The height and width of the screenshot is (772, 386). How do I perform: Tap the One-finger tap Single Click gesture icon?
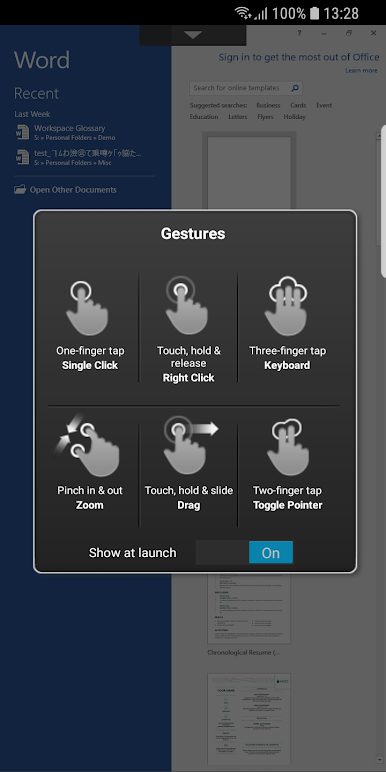87,308
